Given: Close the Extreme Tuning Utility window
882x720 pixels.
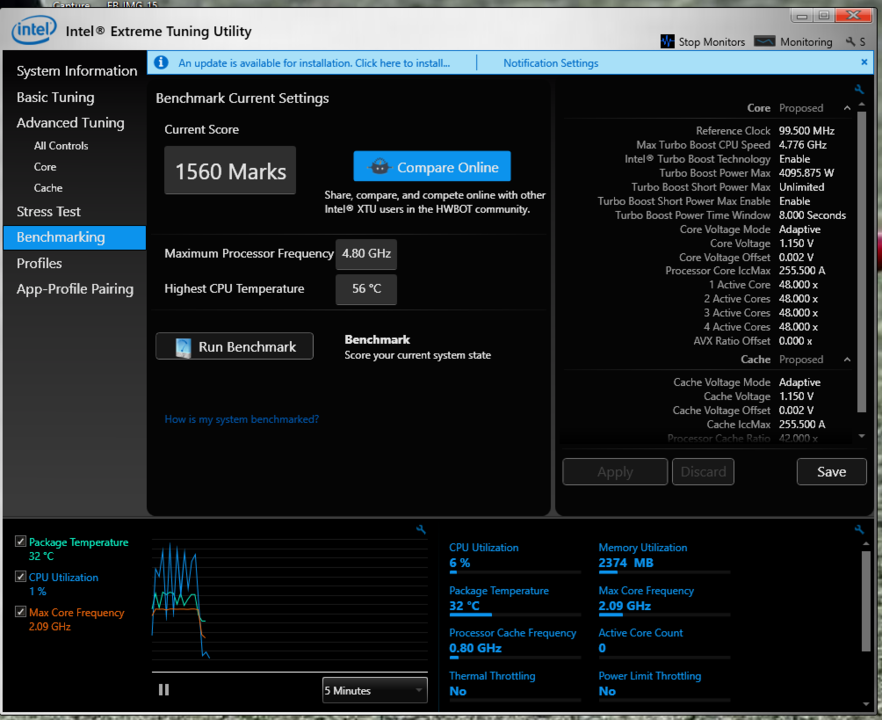Looking at the screenshot, I should coord(853,16).
